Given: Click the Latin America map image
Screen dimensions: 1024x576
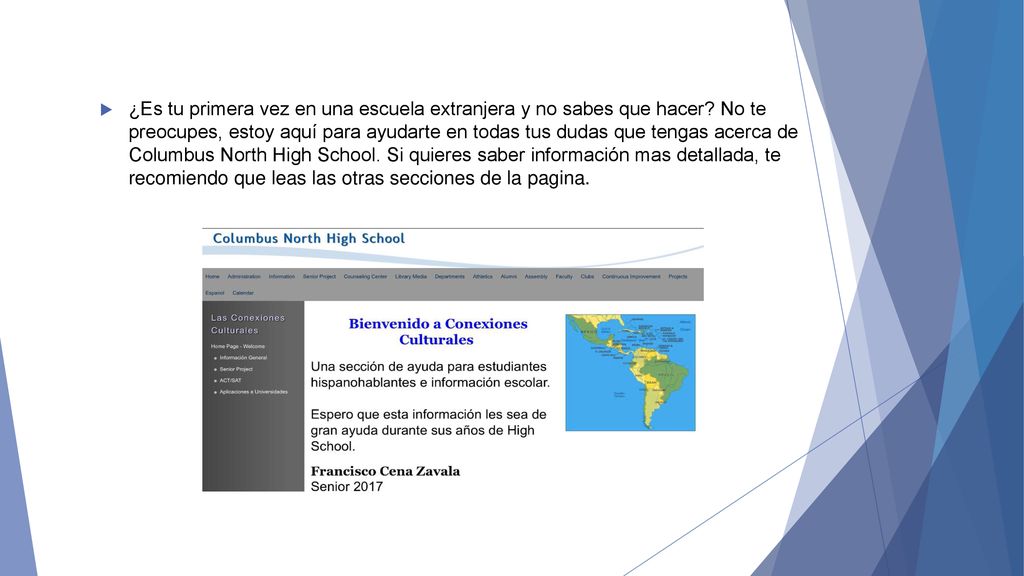Looking at the screenshot, I should (630, 372).
